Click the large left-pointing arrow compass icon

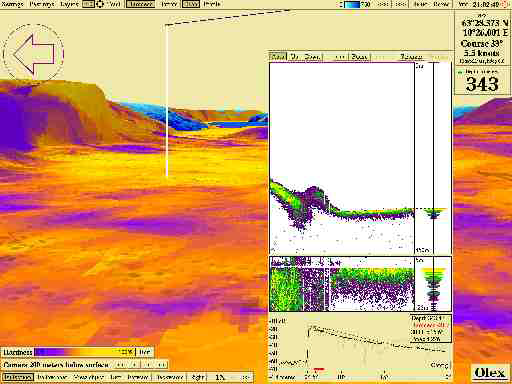[33, 53]
